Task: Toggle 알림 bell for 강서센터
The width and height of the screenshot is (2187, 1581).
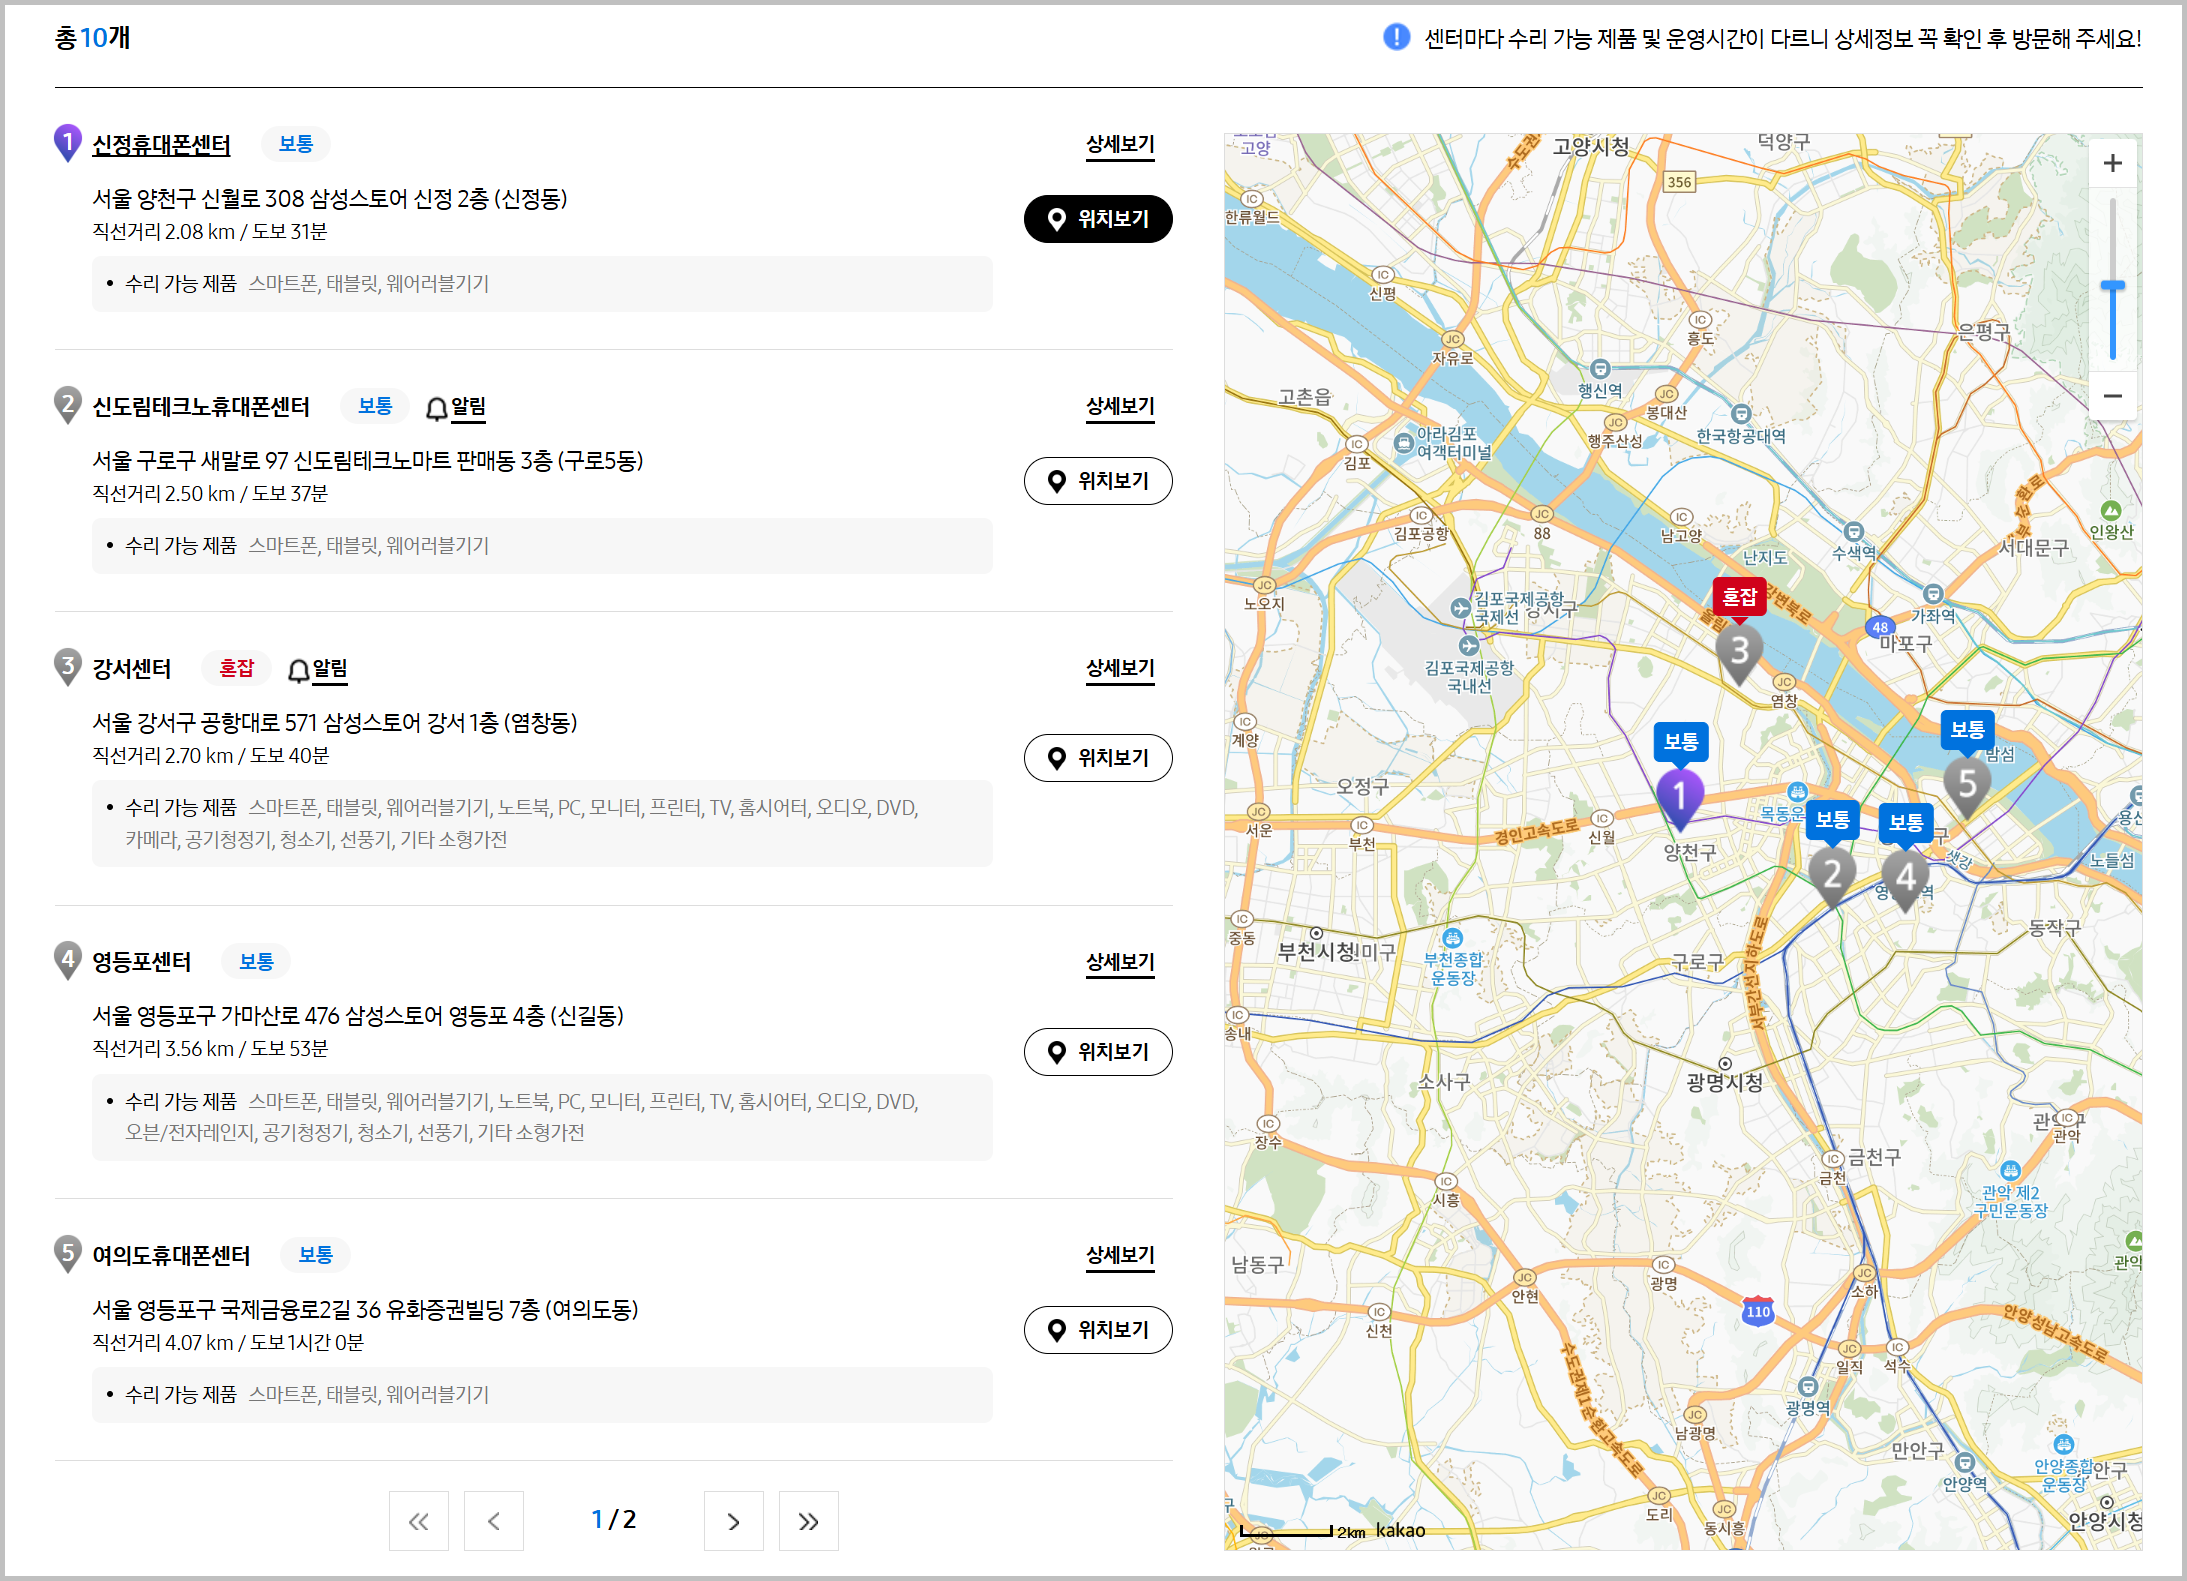Action: pyautogui.click(x=318, y=669)
